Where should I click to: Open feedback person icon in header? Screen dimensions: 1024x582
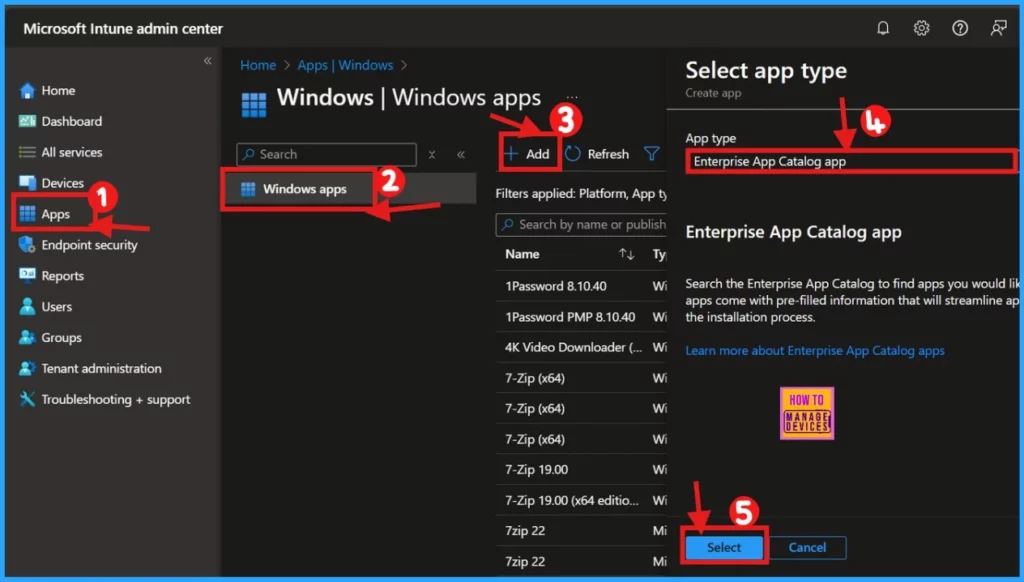(x=998, y=28)
